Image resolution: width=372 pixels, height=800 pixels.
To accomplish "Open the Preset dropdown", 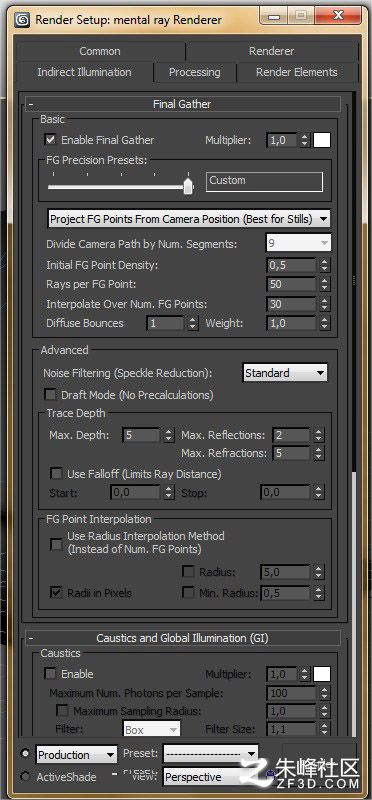I will coord(210,754).
